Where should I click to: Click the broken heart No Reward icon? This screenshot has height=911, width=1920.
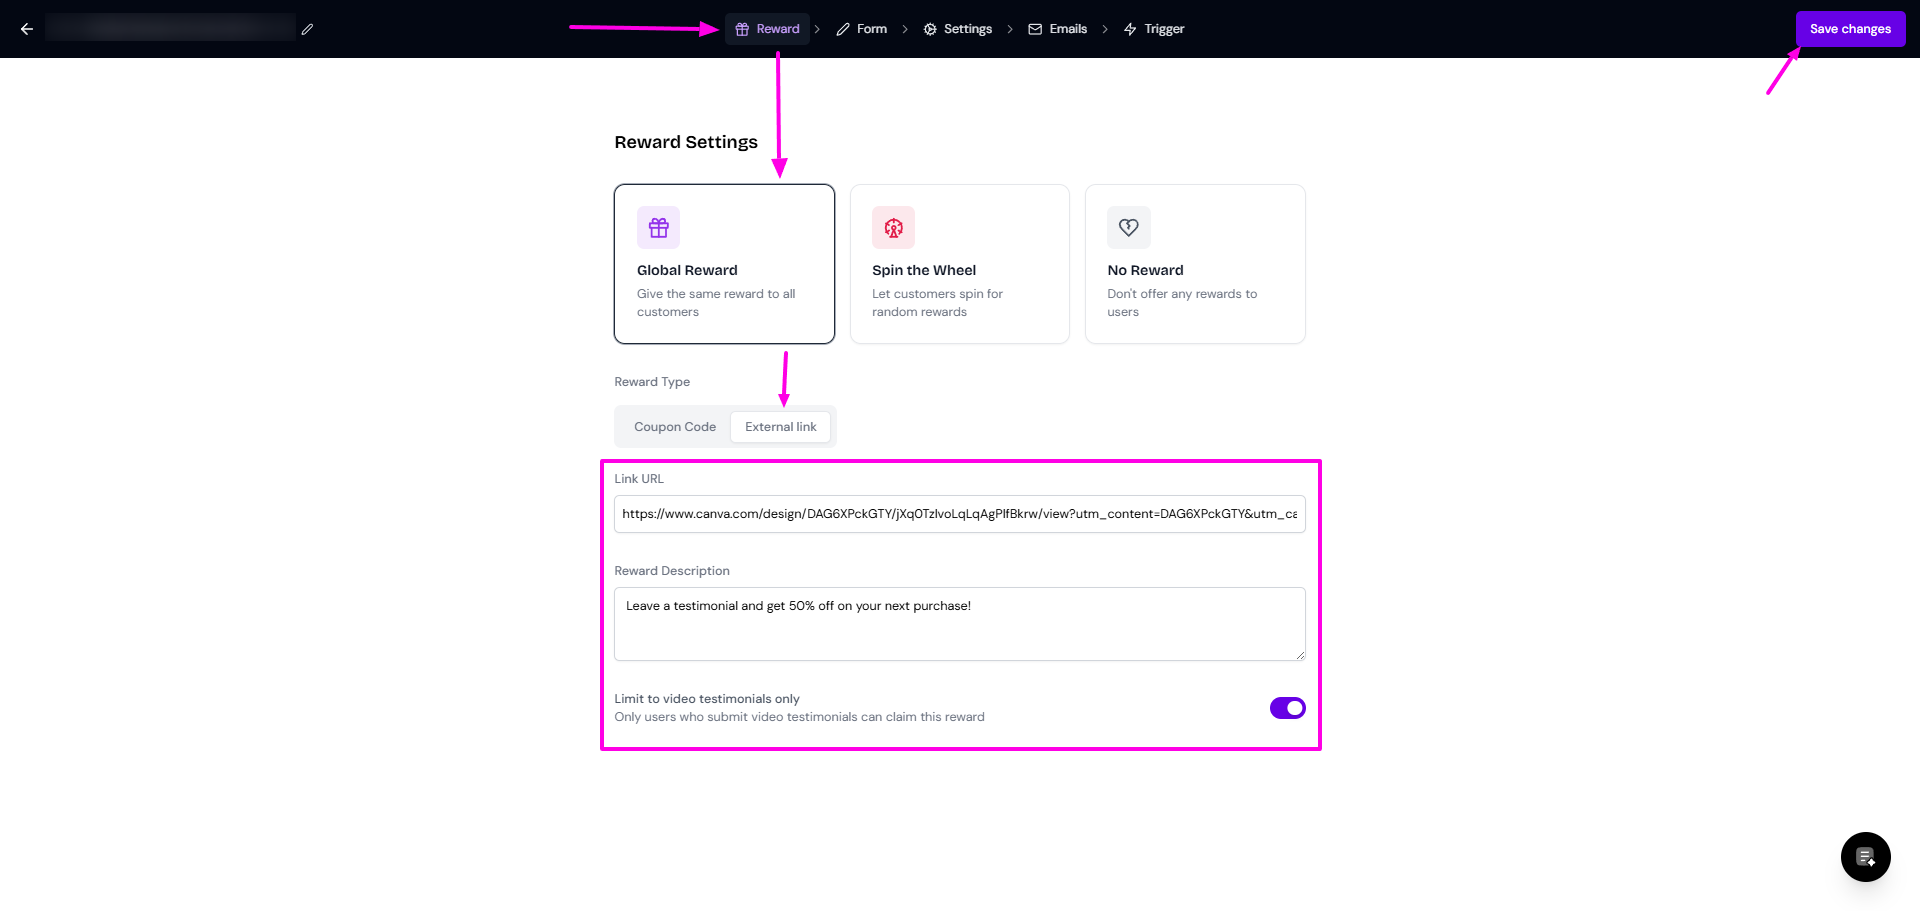1128,228
